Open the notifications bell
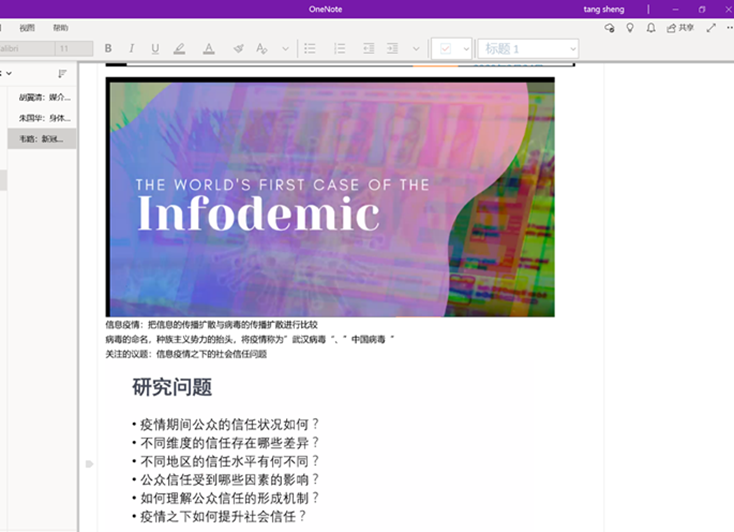This screenshot has width=734, height=532. coord(651,28)
